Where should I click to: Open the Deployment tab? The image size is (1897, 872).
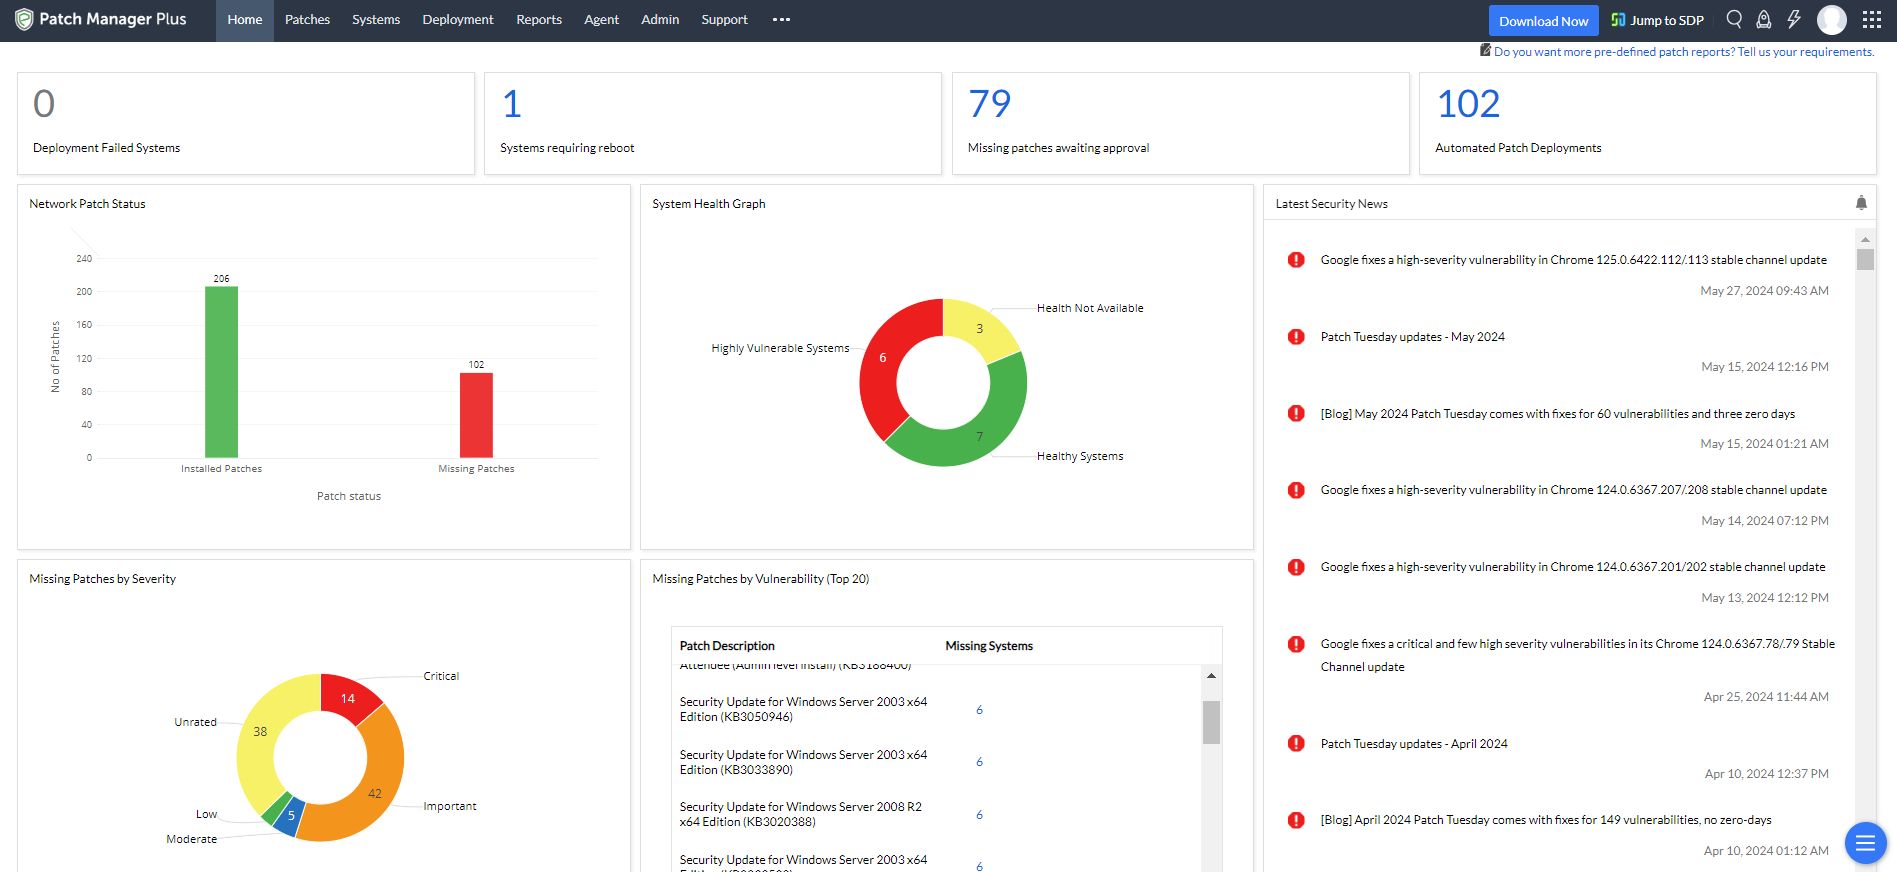coord(458,20)
